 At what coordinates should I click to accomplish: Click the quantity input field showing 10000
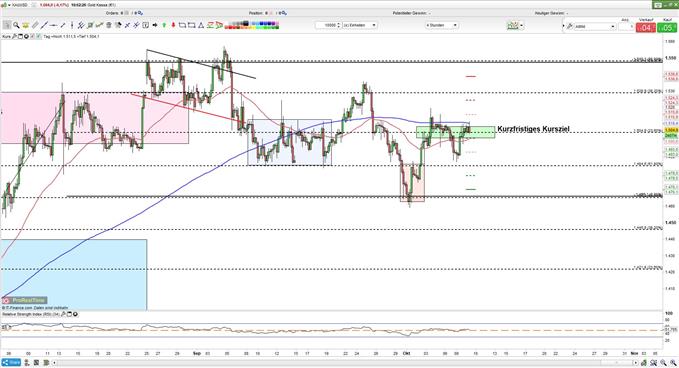(x=328, y=25)
